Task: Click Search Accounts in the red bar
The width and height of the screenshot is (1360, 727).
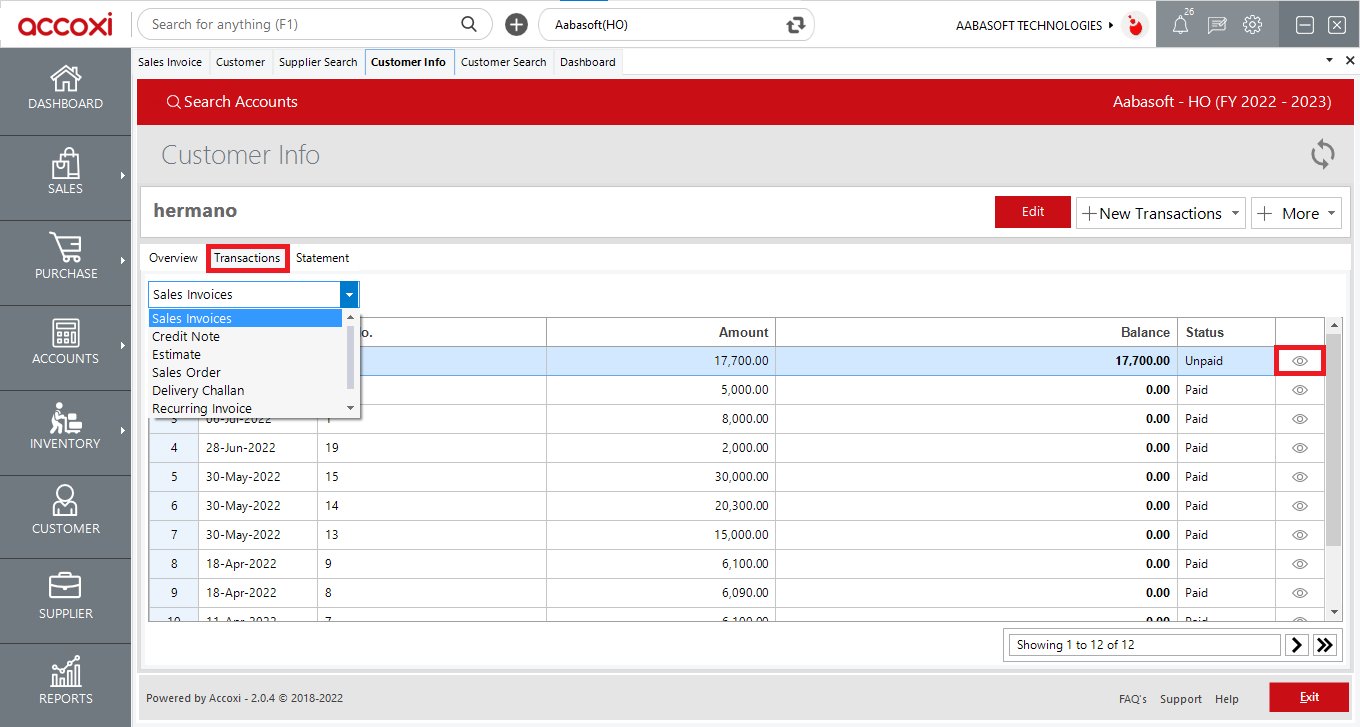Action: pos(232,102)
